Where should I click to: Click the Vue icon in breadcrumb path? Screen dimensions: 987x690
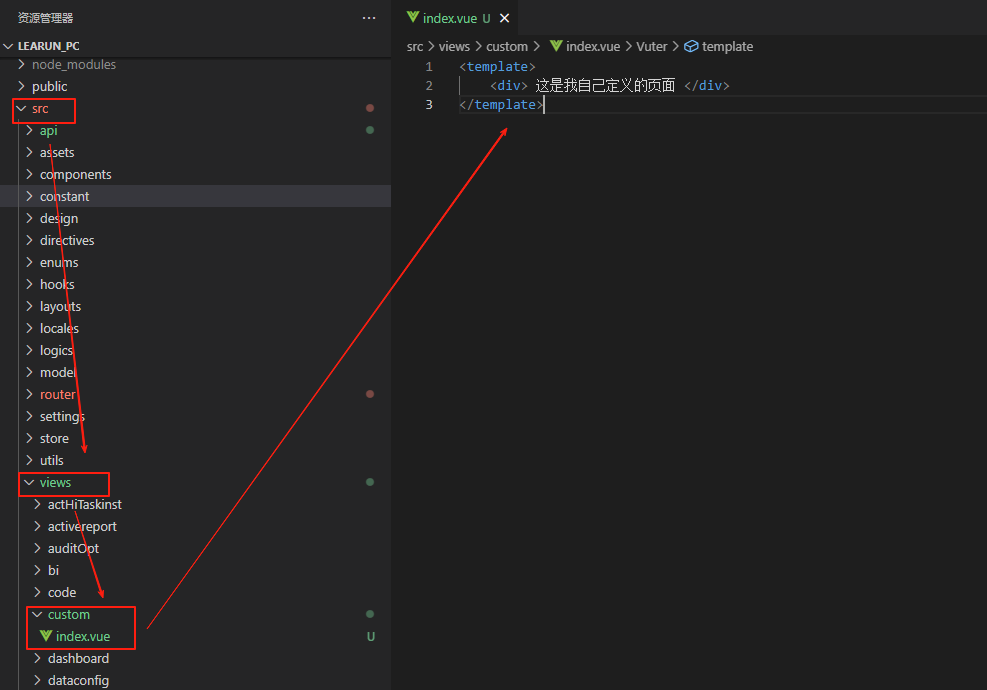[555, 46]
